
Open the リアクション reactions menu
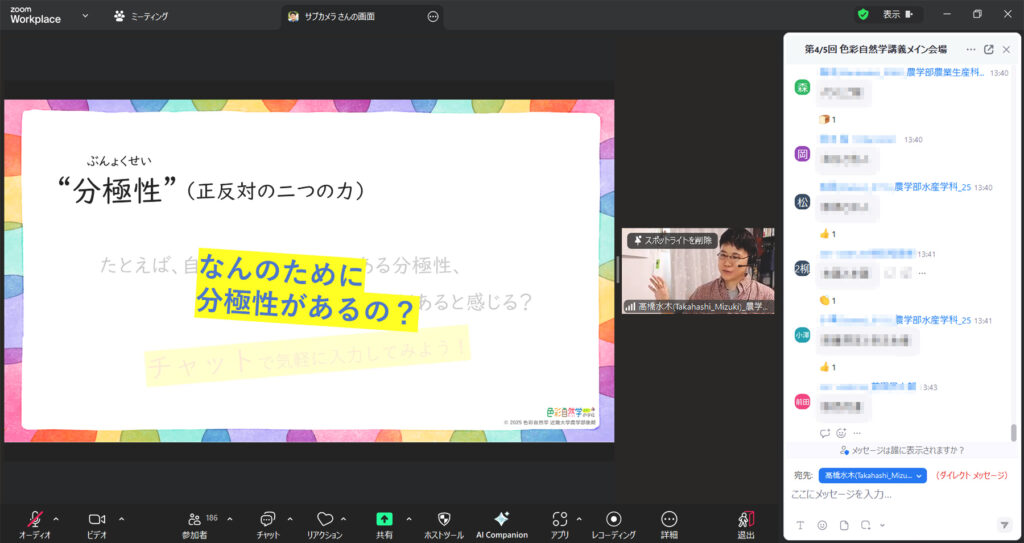coord(324,520)
